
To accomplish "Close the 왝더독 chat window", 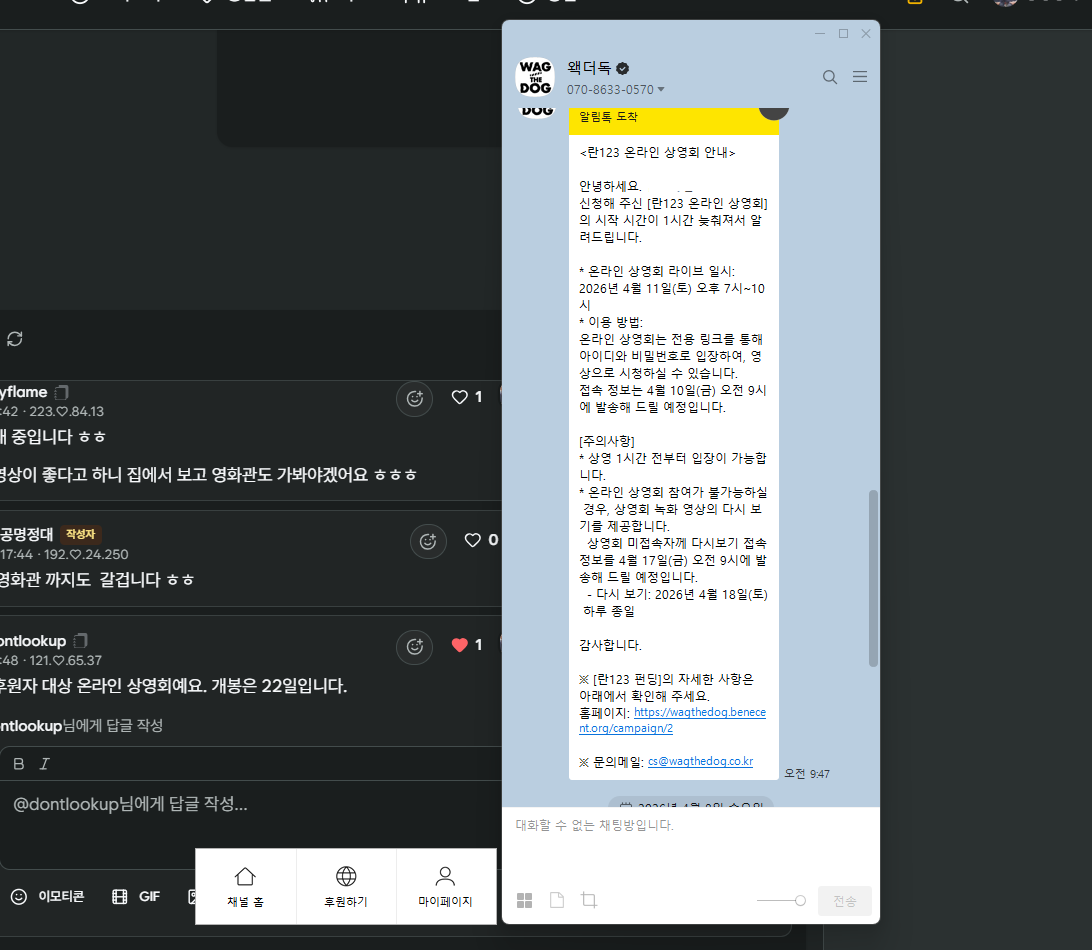I will (x=866, y=33).
